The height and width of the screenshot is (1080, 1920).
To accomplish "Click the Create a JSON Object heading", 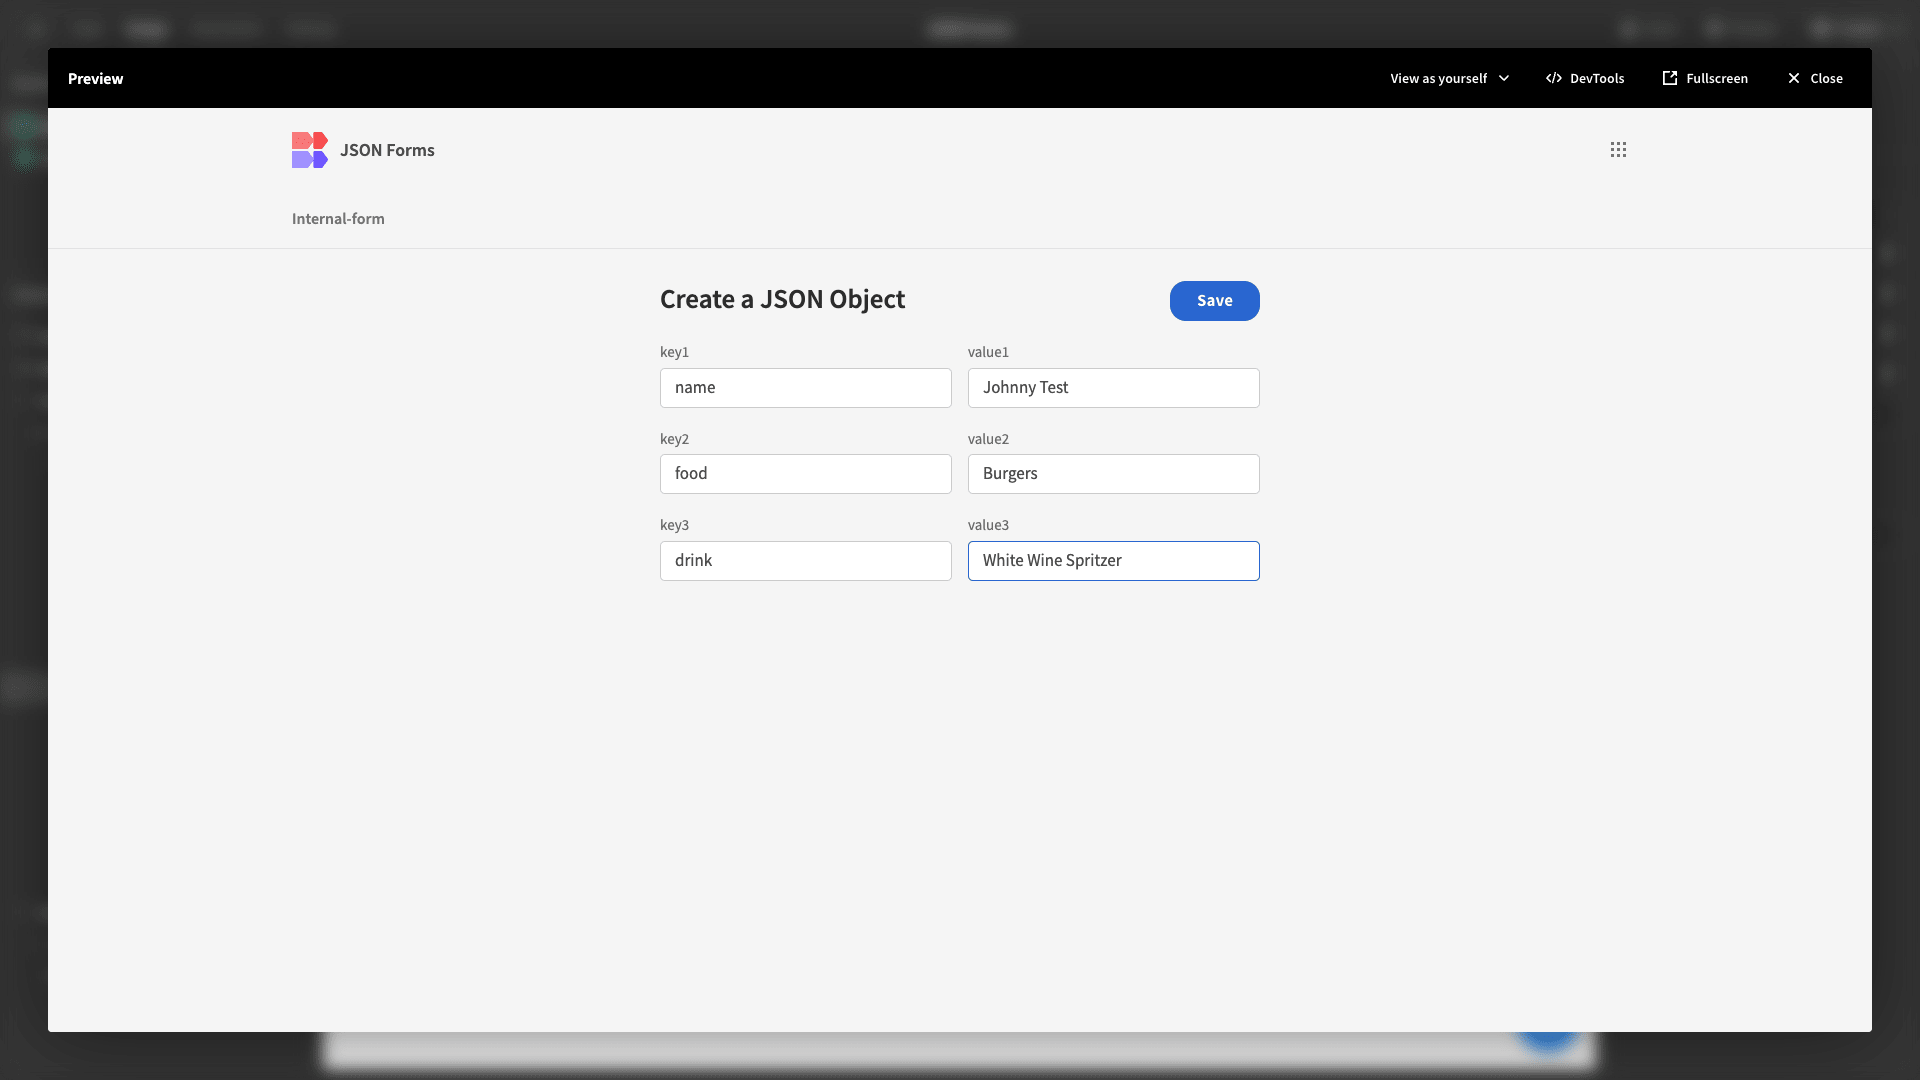I will 782,299.
